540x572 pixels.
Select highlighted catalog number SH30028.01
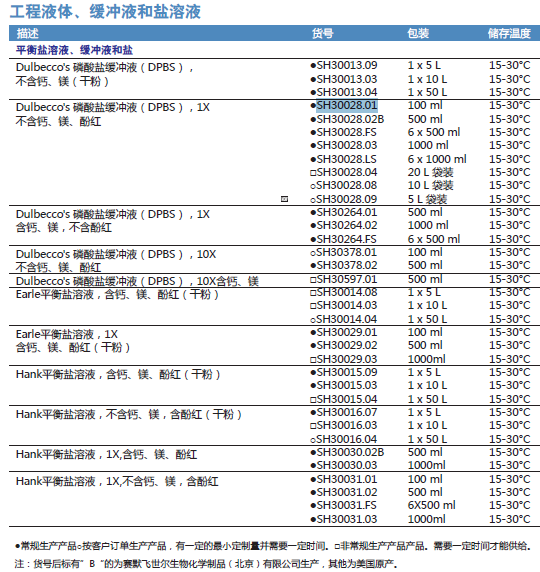tap(347, 105)
